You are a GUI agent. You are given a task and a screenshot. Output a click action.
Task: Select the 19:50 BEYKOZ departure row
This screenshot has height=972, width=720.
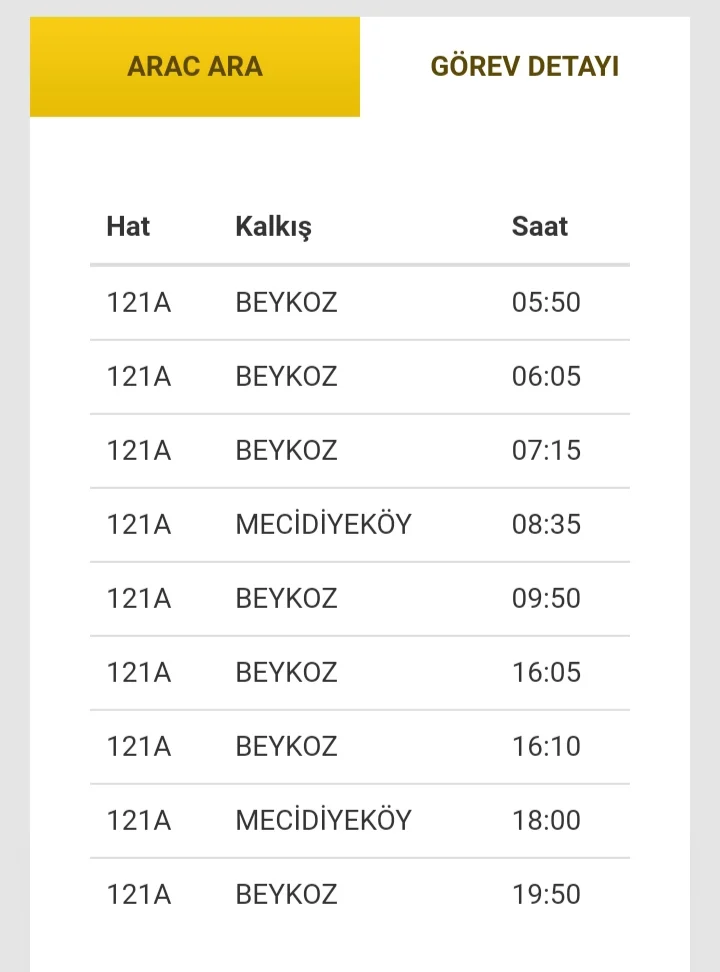click(x=360, y=894)
